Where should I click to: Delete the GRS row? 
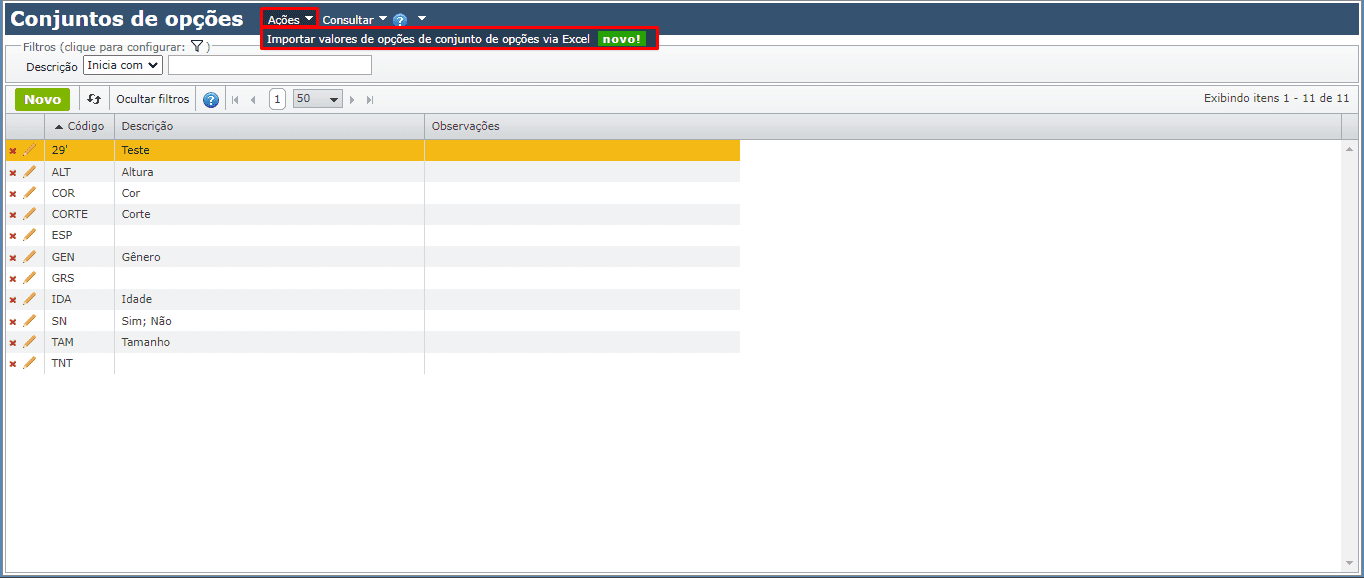13,279
